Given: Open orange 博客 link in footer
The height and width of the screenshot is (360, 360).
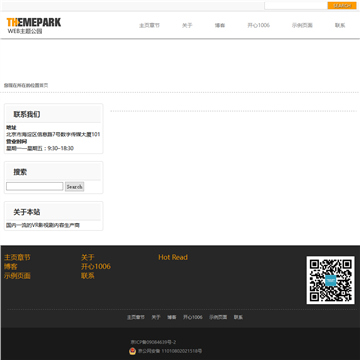Looking at the screenshot, I should coord(11,267).
